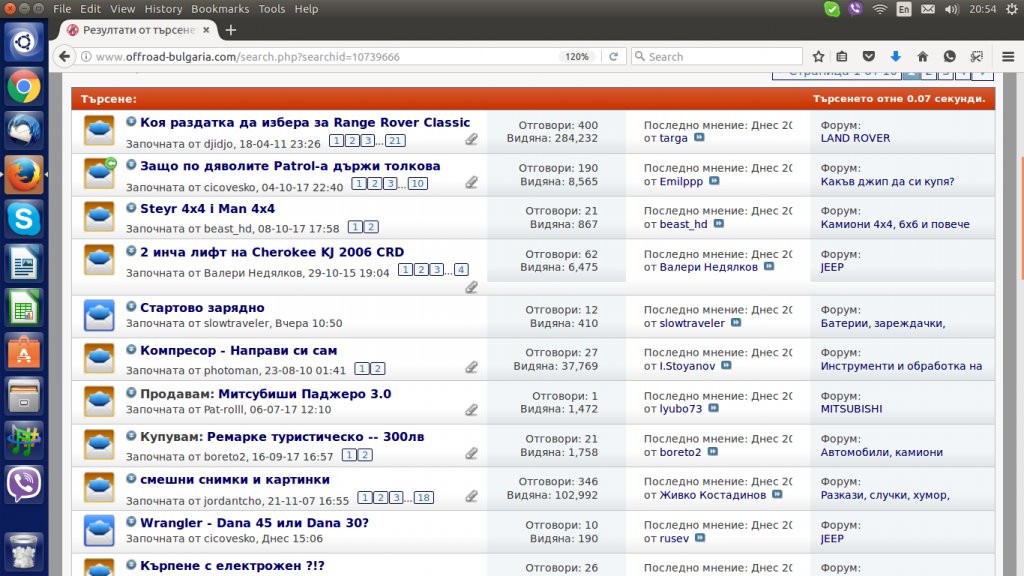Bookmark this page with the star icon
This screenshot has width=1024, height=576.
[x=818, y=57]
